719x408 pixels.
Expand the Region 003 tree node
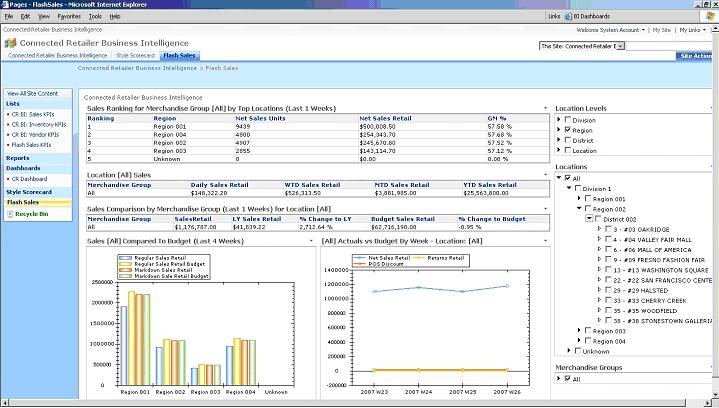pyautogui.click(x=578, y=330)
